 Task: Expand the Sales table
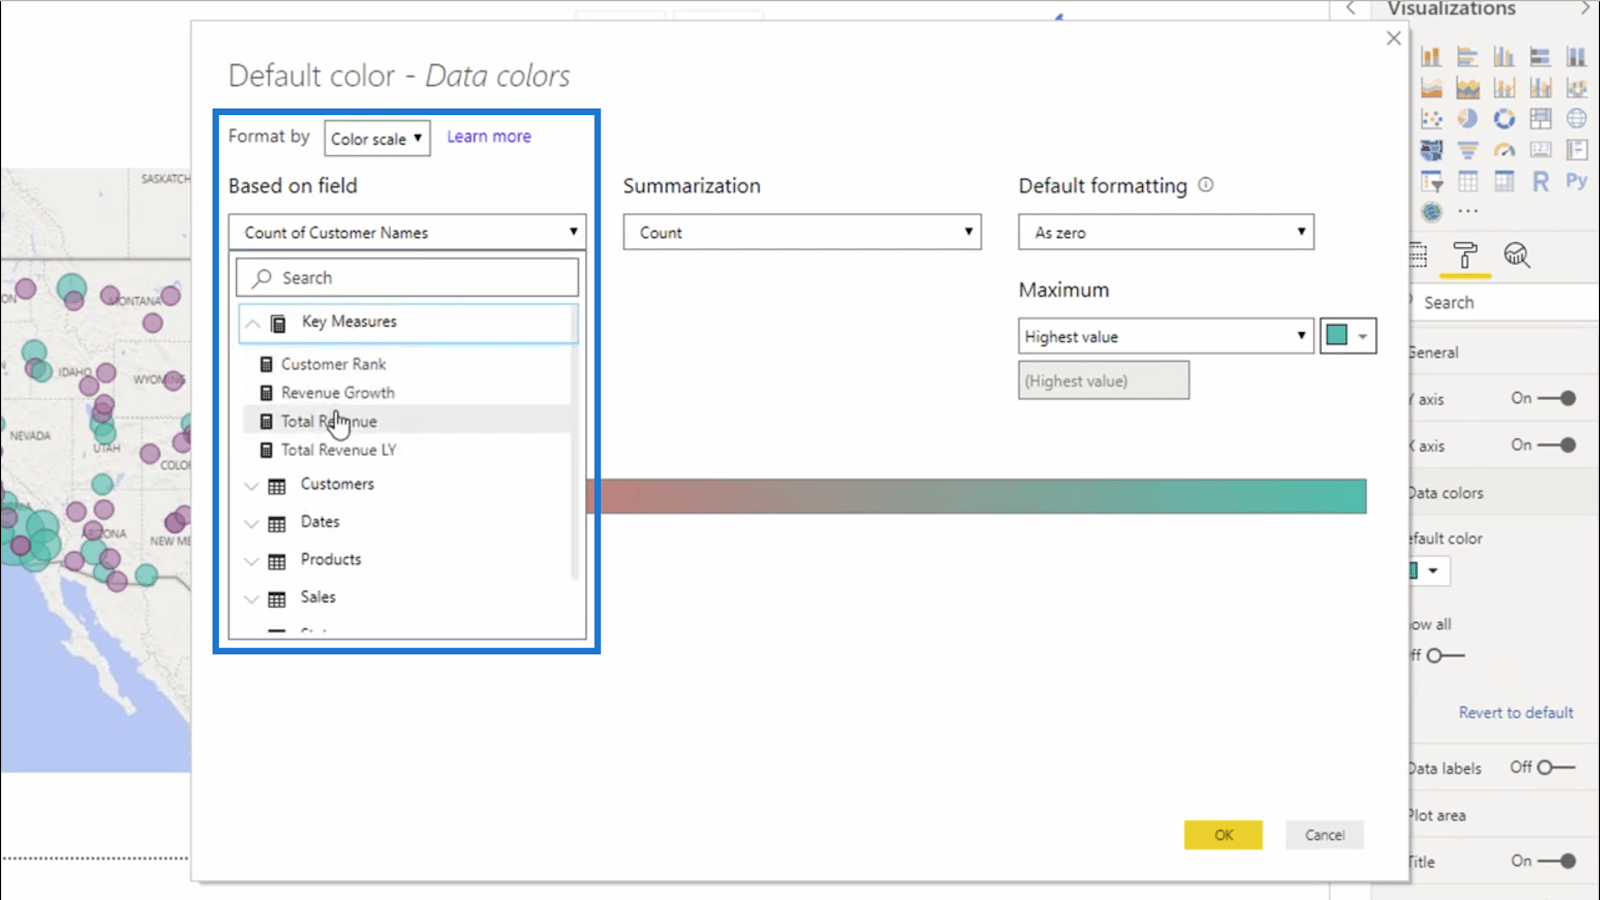(251, 599)
